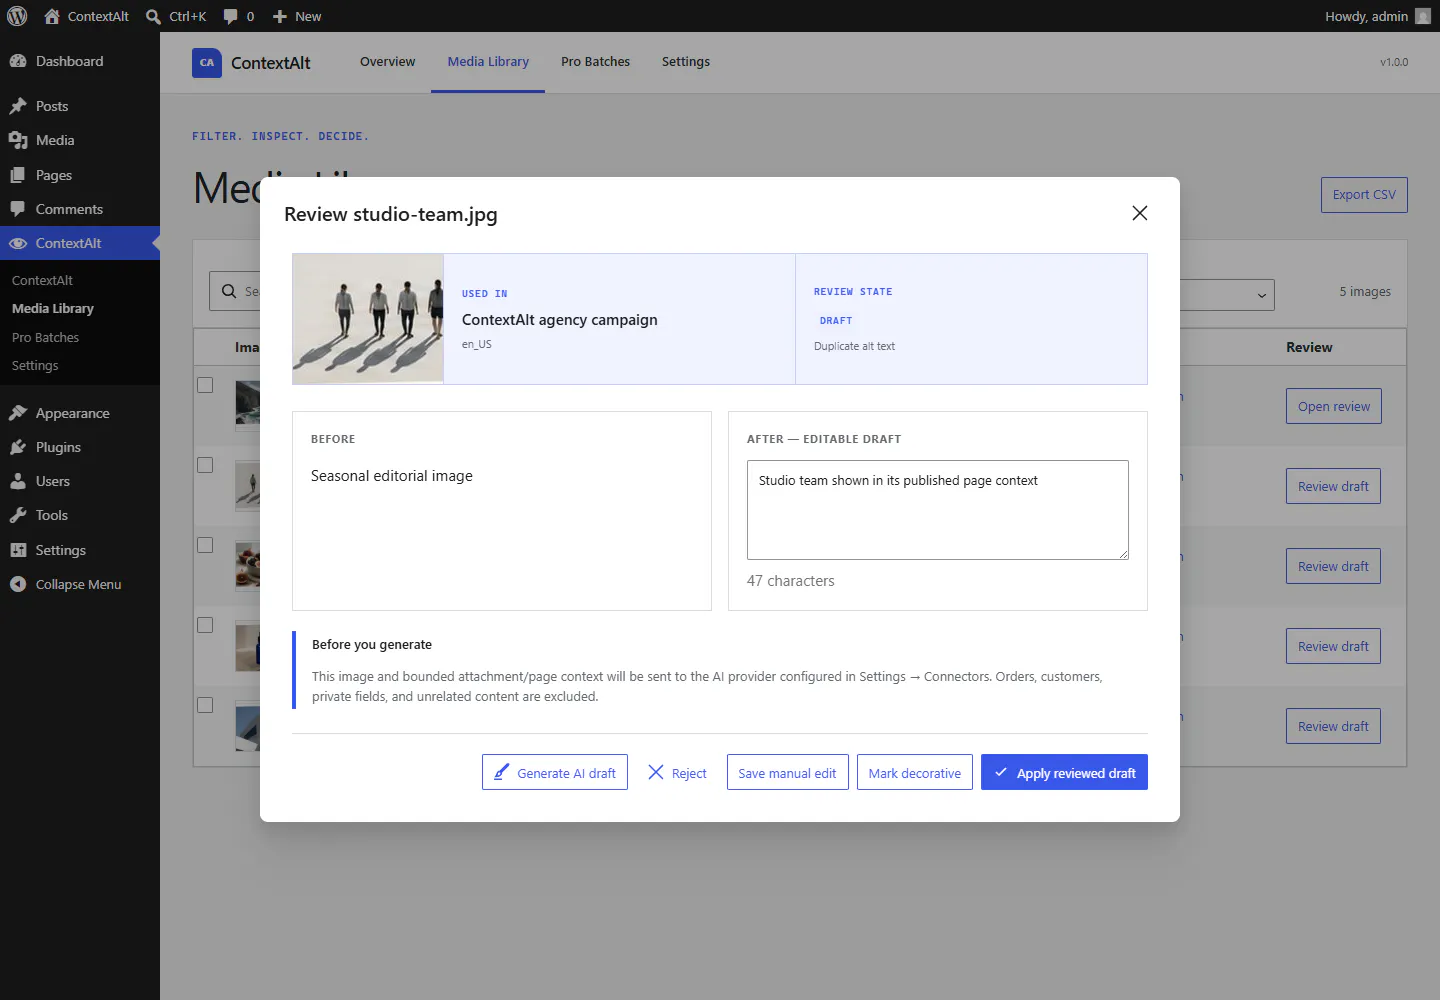Click the ContextAlt CA logo badge
The image size is (1440, 1000).
pos(207,62)
